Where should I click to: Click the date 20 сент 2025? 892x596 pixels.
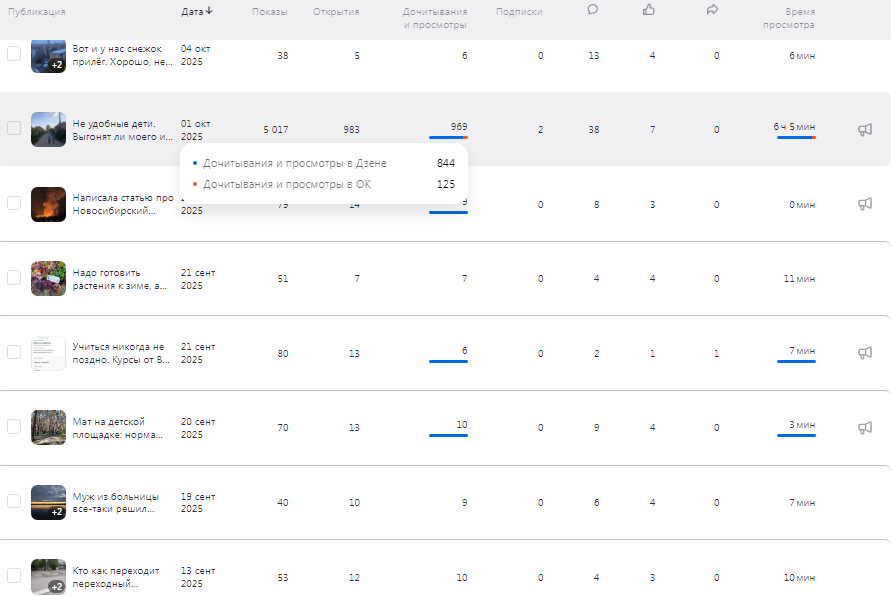pos(198,428)
